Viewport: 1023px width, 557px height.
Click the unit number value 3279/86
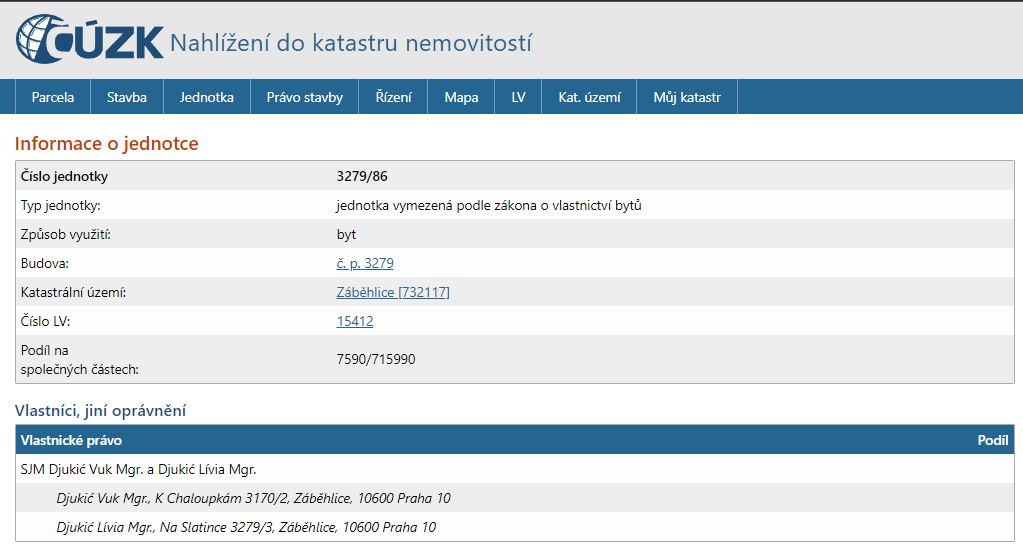tap(362, 177)
